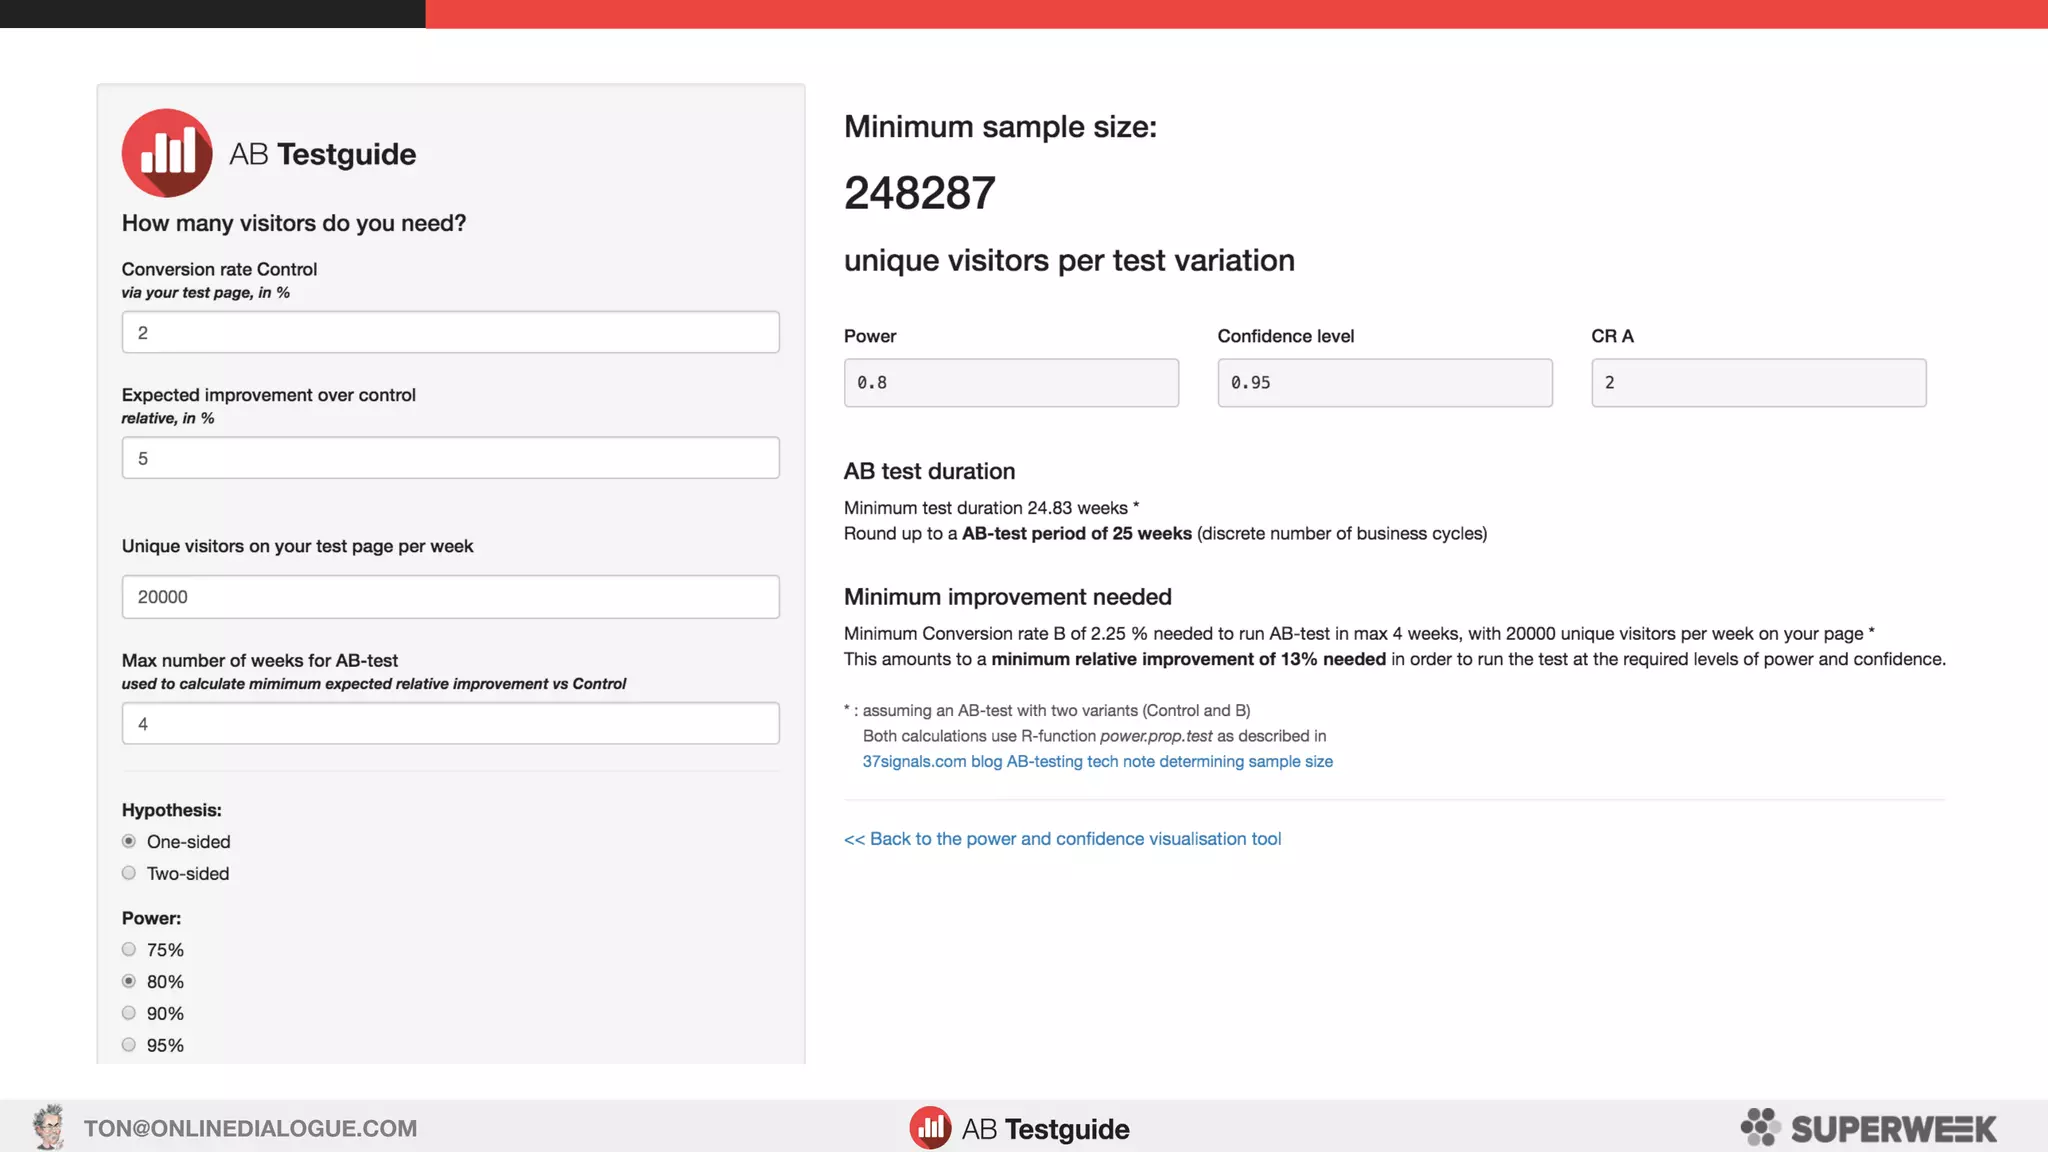Image resolution: width=2048 pixels, height=1152 pixels.
Task: Open the 37signals blog AB-testing tech note link
Action: (x=1097, y=761)
